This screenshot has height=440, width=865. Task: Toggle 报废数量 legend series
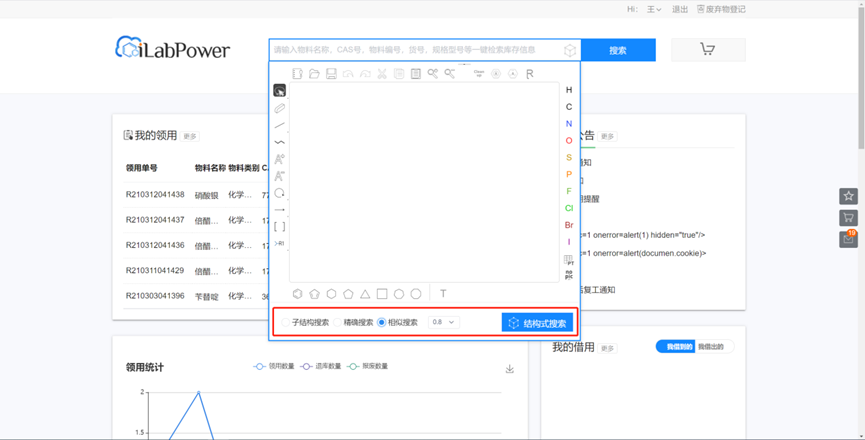click(x=368, y=366)
